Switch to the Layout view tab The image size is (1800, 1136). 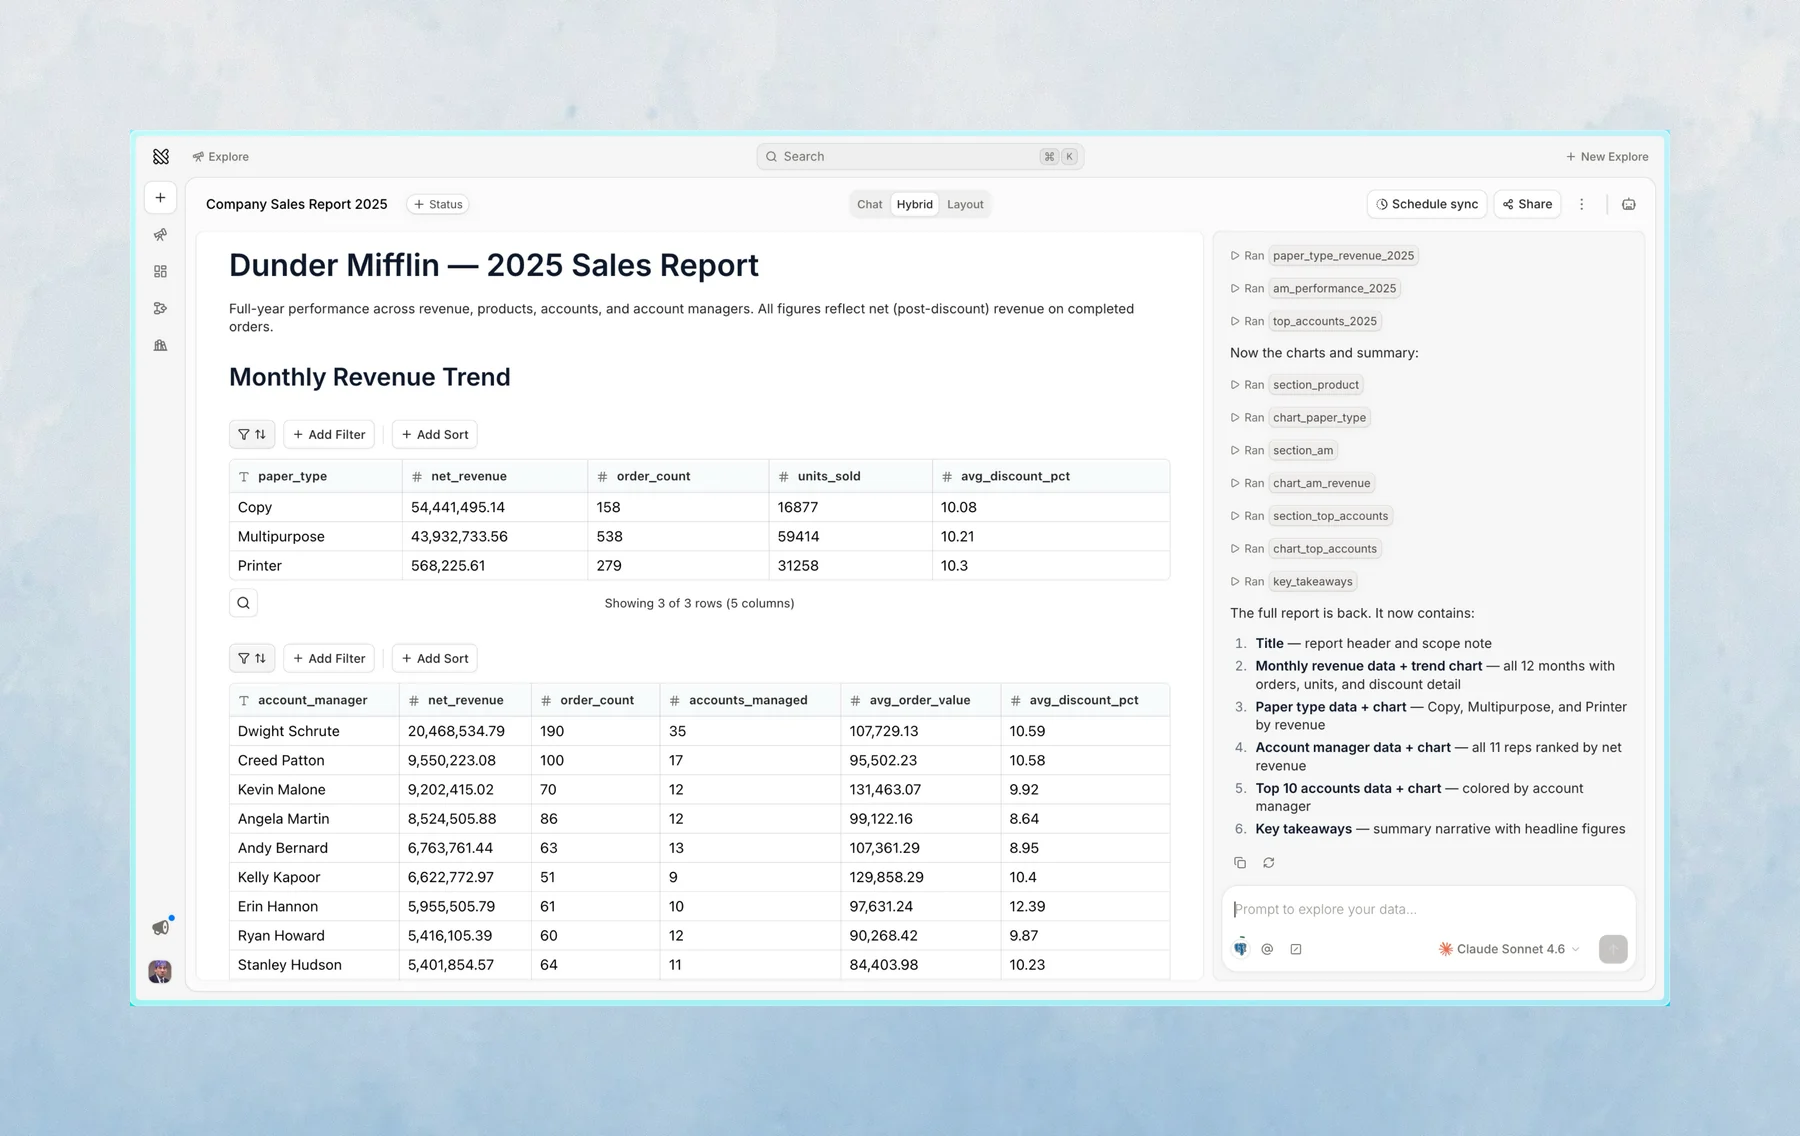pos(965,204)
